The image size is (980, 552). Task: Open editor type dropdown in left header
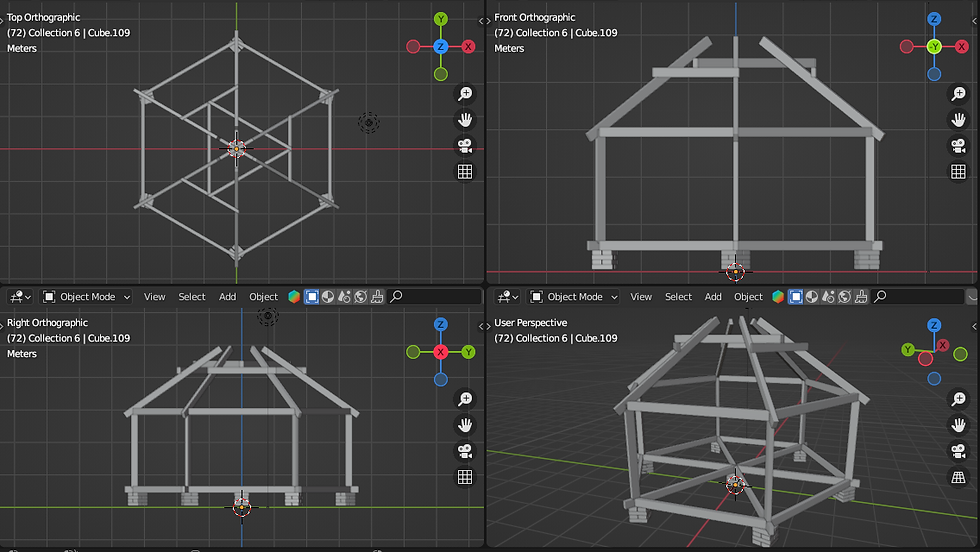point(21,296)
